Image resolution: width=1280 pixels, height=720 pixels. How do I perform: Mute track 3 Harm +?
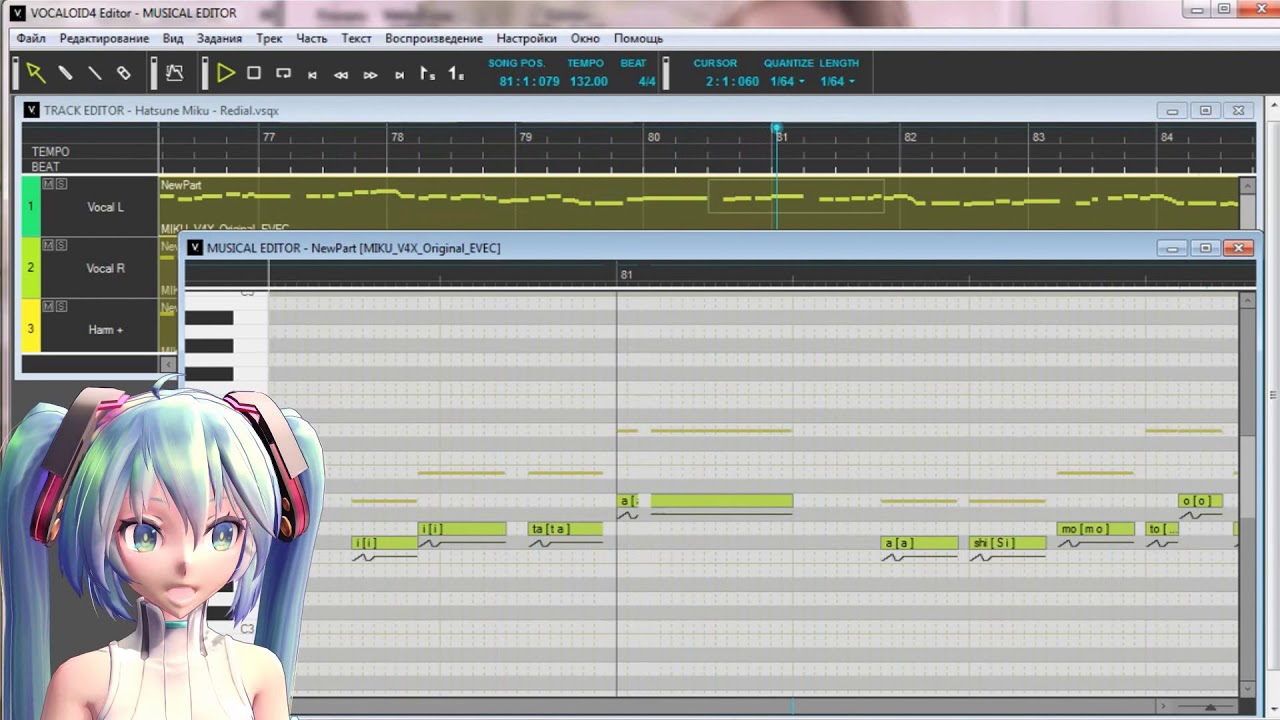pos(48,306)
